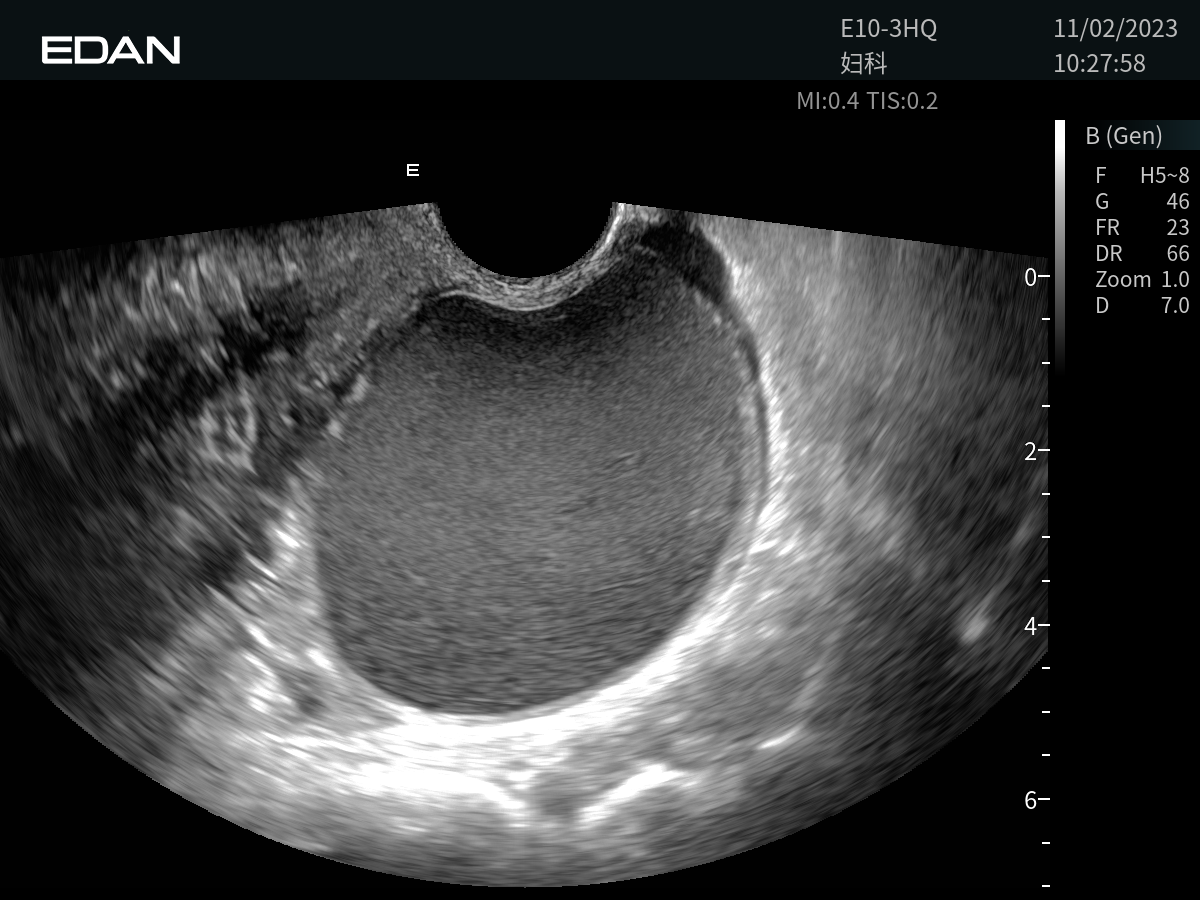
Task: Click the MI:0.4 TIS:0.2 indicator
Action: pyautogui.click(x=867, y=101)
